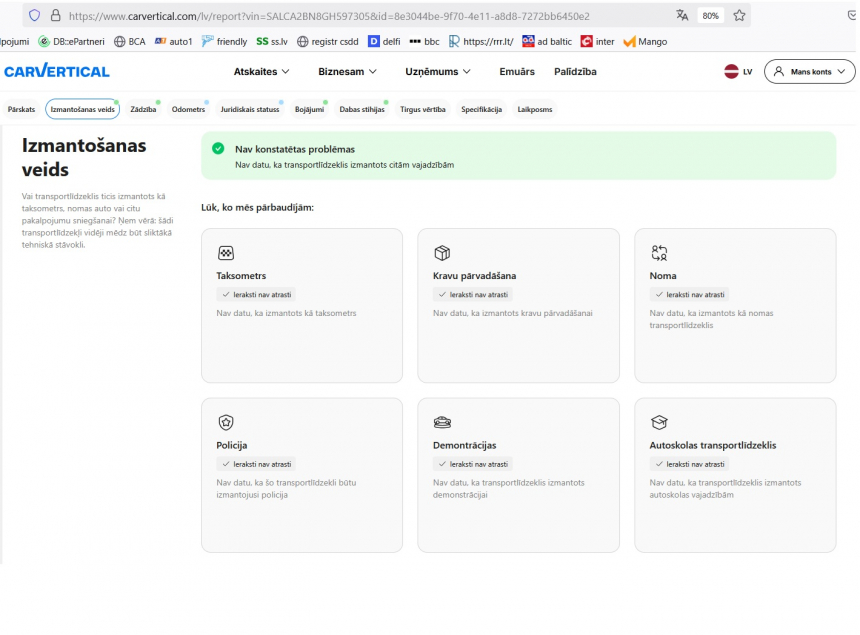Viewport: 860px width, 635px height.
Task: Open the bbc bookmark
Action: 425,42
